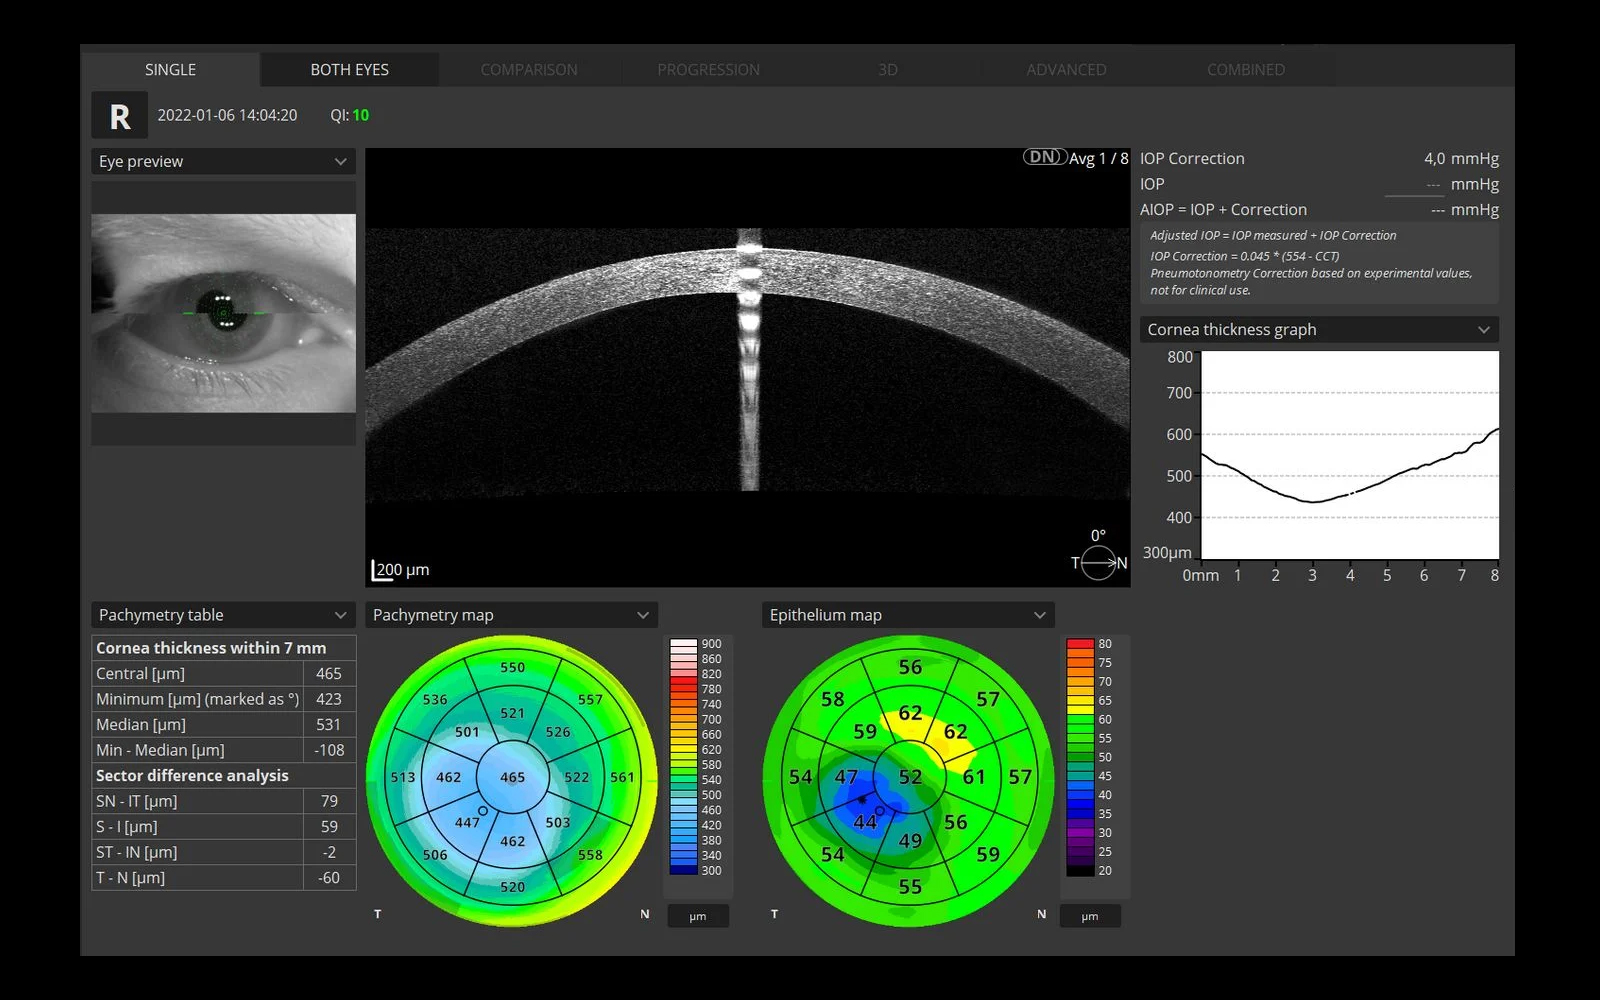Image resolution: width=1600 pixels, height=1000 pixels.
Task: Click the epithelium thickness color scale
Action: tap(1080, 757)
